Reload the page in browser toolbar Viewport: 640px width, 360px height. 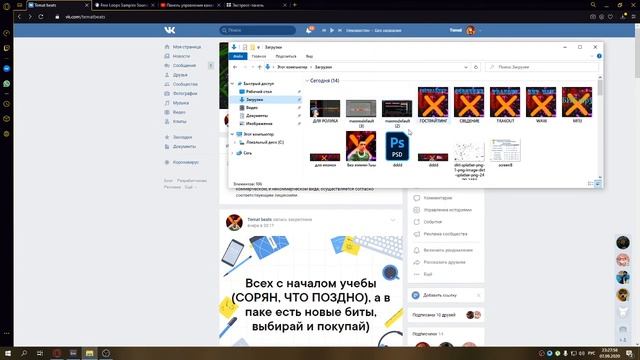[x=41, y=17]
